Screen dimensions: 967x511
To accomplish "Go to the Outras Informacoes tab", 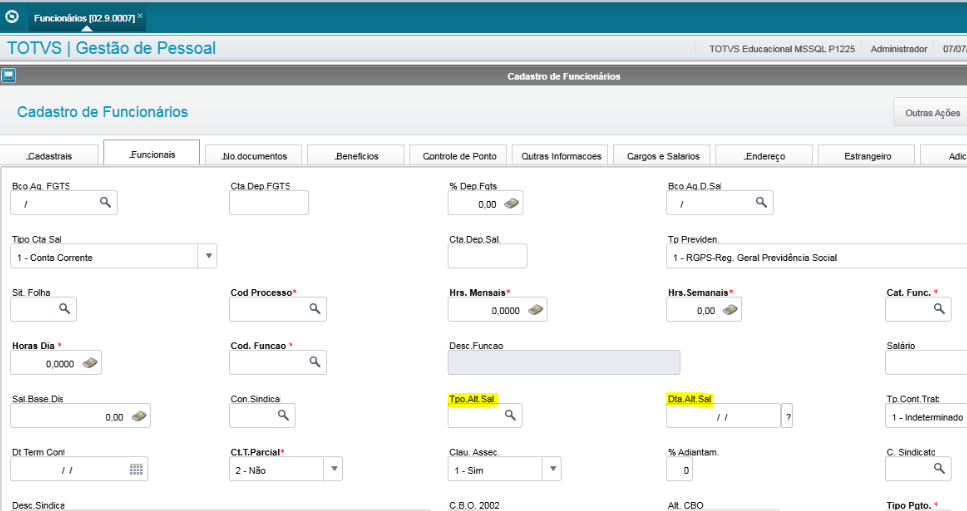I will (x=561, y=156).
